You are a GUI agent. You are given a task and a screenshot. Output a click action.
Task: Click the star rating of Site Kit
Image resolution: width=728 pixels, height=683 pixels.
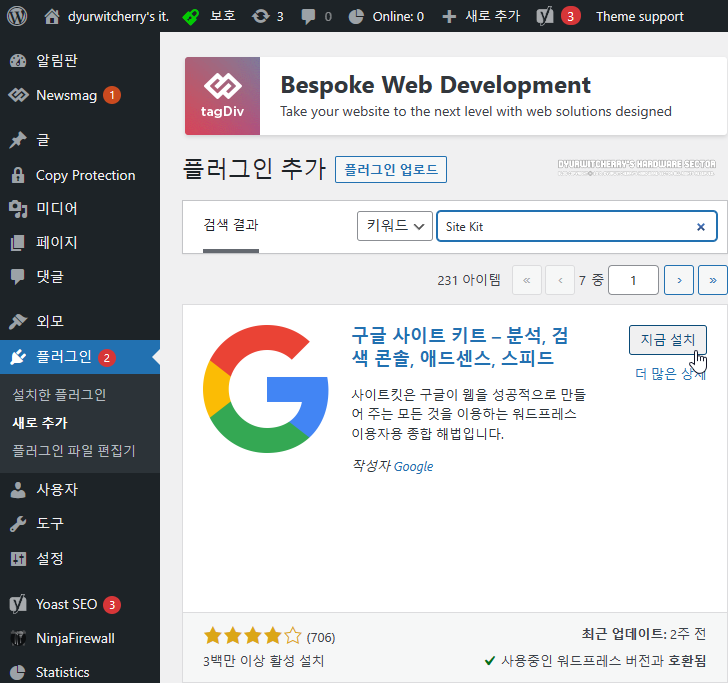[253, 636]
